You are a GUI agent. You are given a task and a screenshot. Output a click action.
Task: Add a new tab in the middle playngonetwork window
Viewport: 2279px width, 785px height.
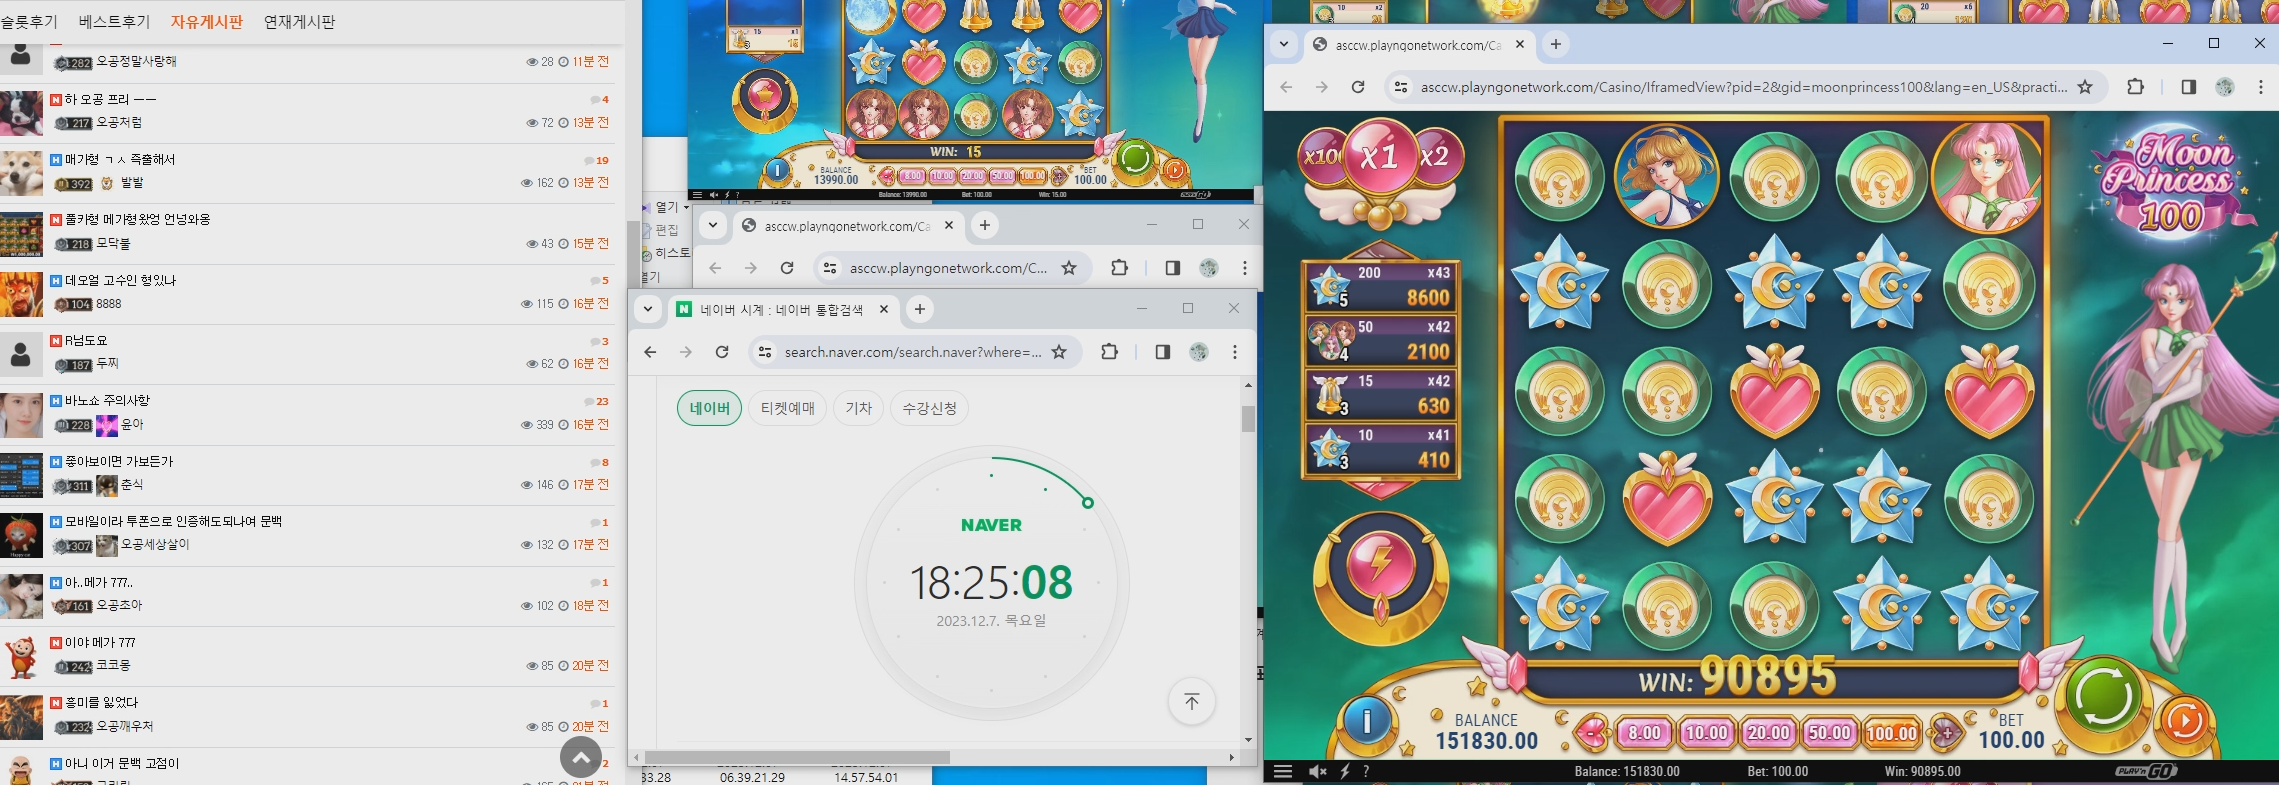985,225
